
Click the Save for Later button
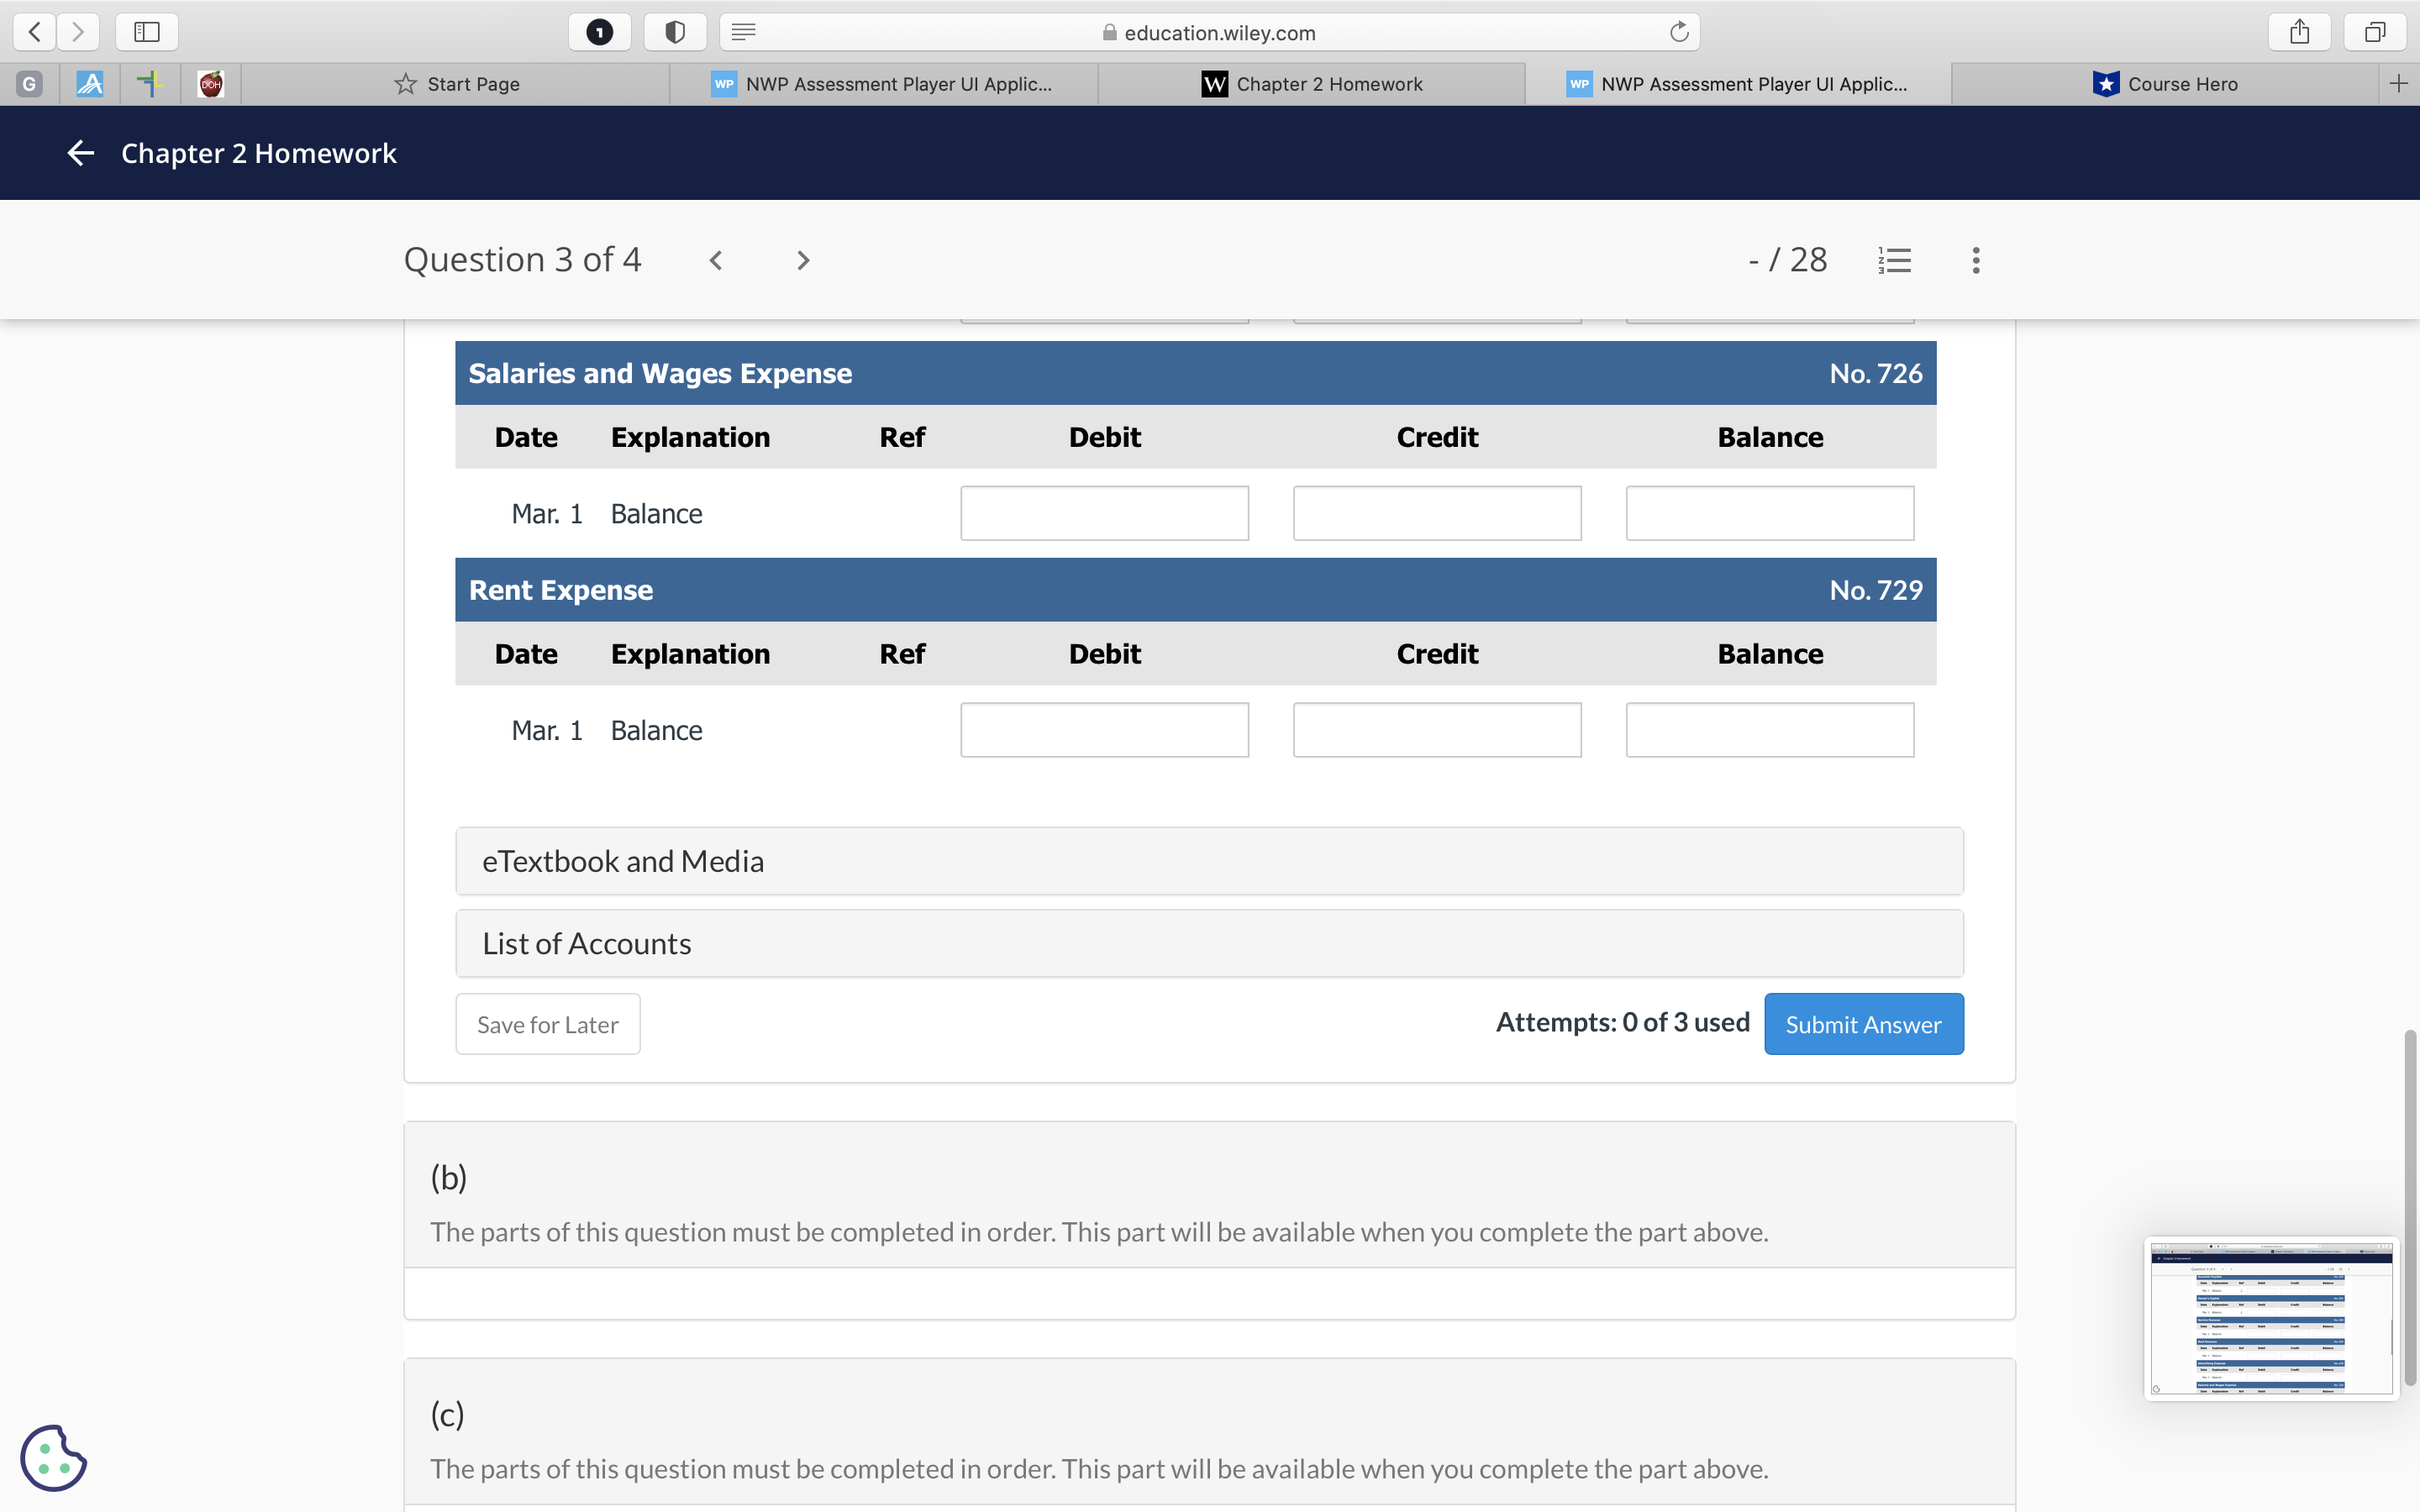click(547, 1024)
